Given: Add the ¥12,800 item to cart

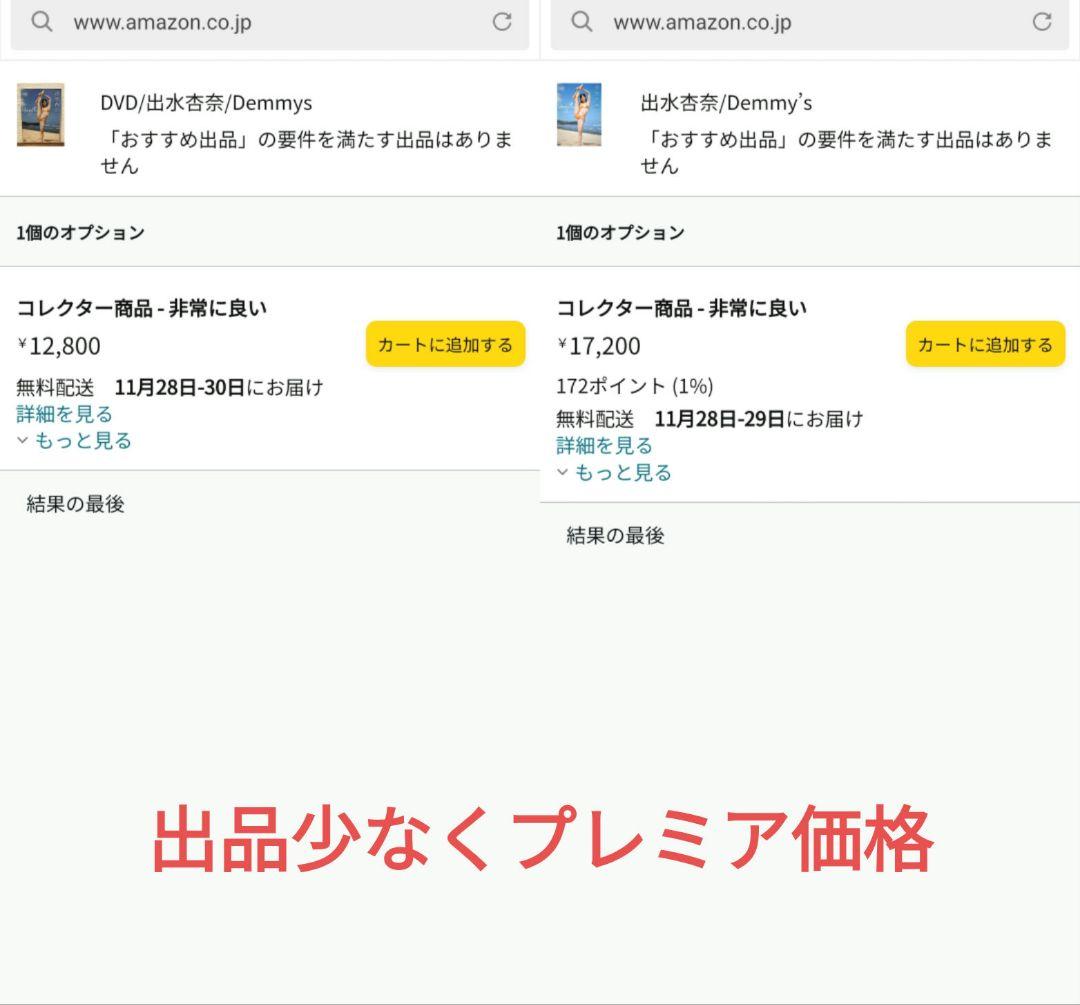Looking at the screenshot, I should click(446, 344).
